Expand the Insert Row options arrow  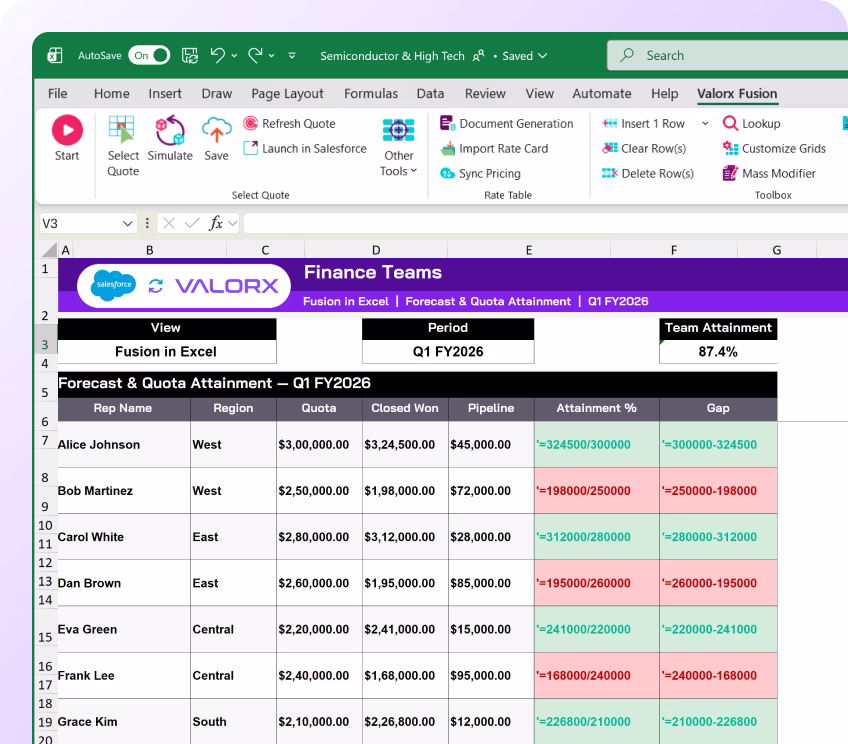[705, 124]
